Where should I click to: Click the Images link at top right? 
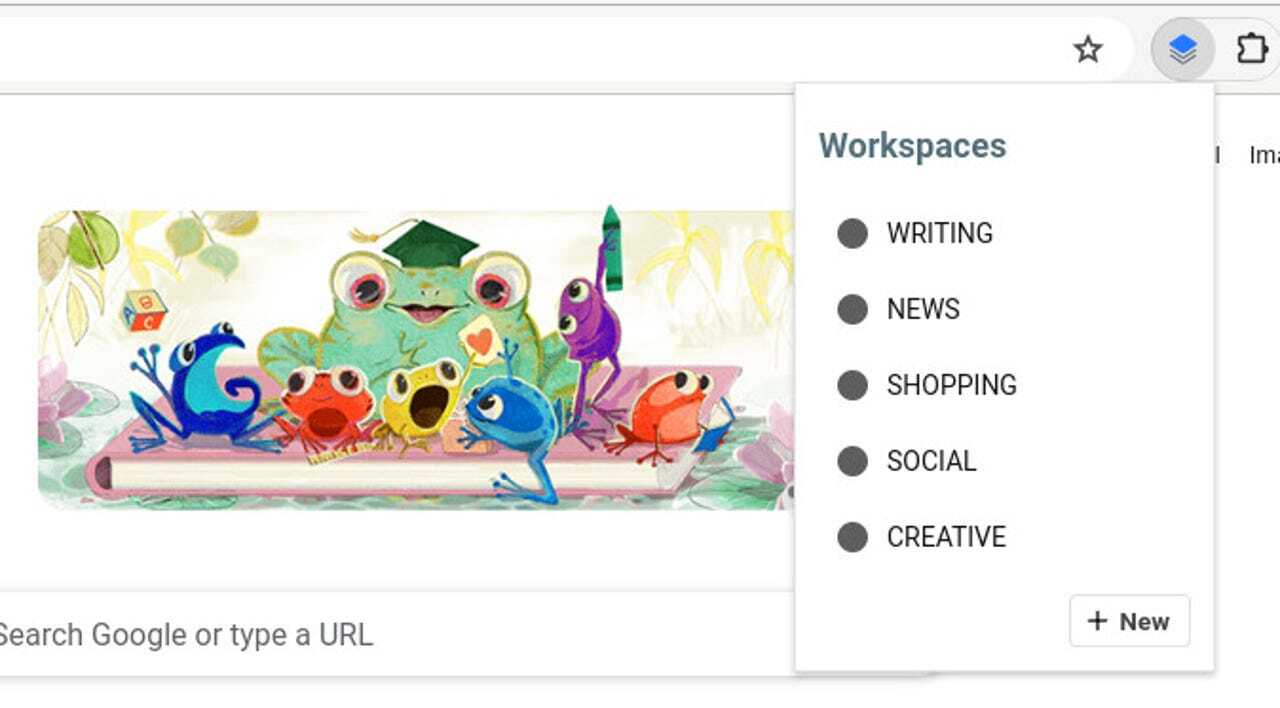pos(1264,155)
